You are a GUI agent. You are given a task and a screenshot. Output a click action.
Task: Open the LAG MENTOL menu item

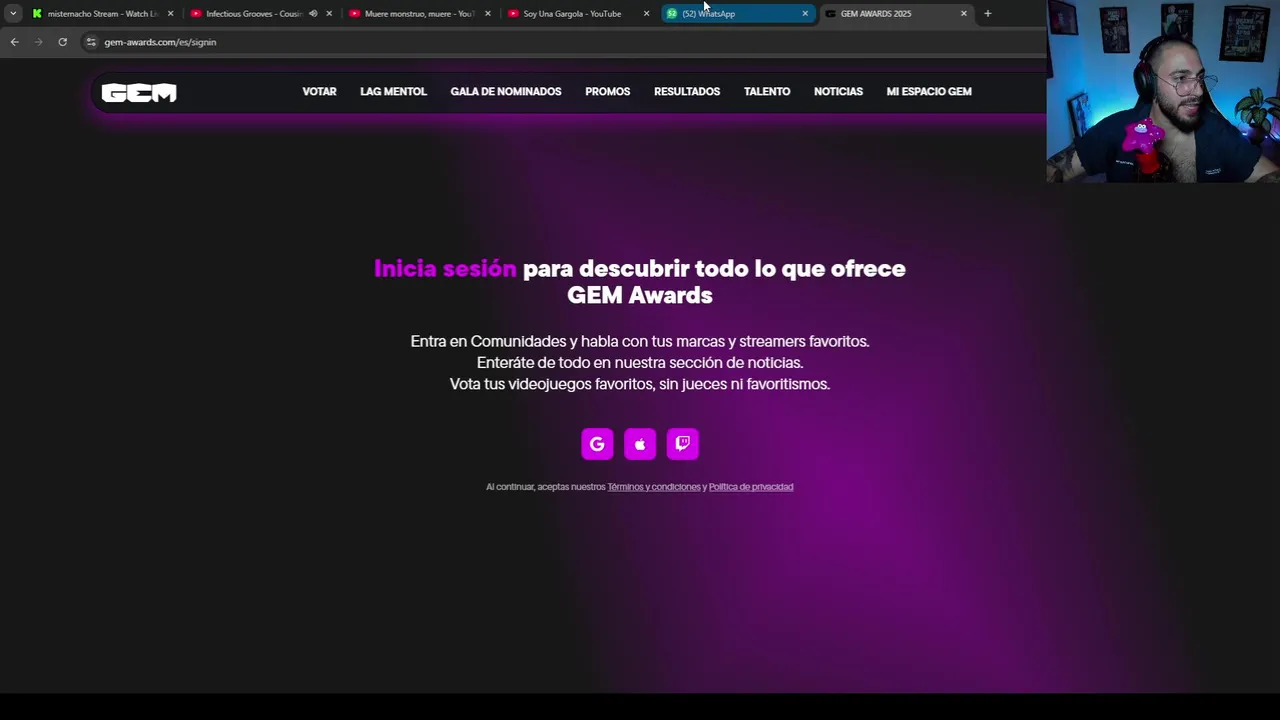click(393, 92)
